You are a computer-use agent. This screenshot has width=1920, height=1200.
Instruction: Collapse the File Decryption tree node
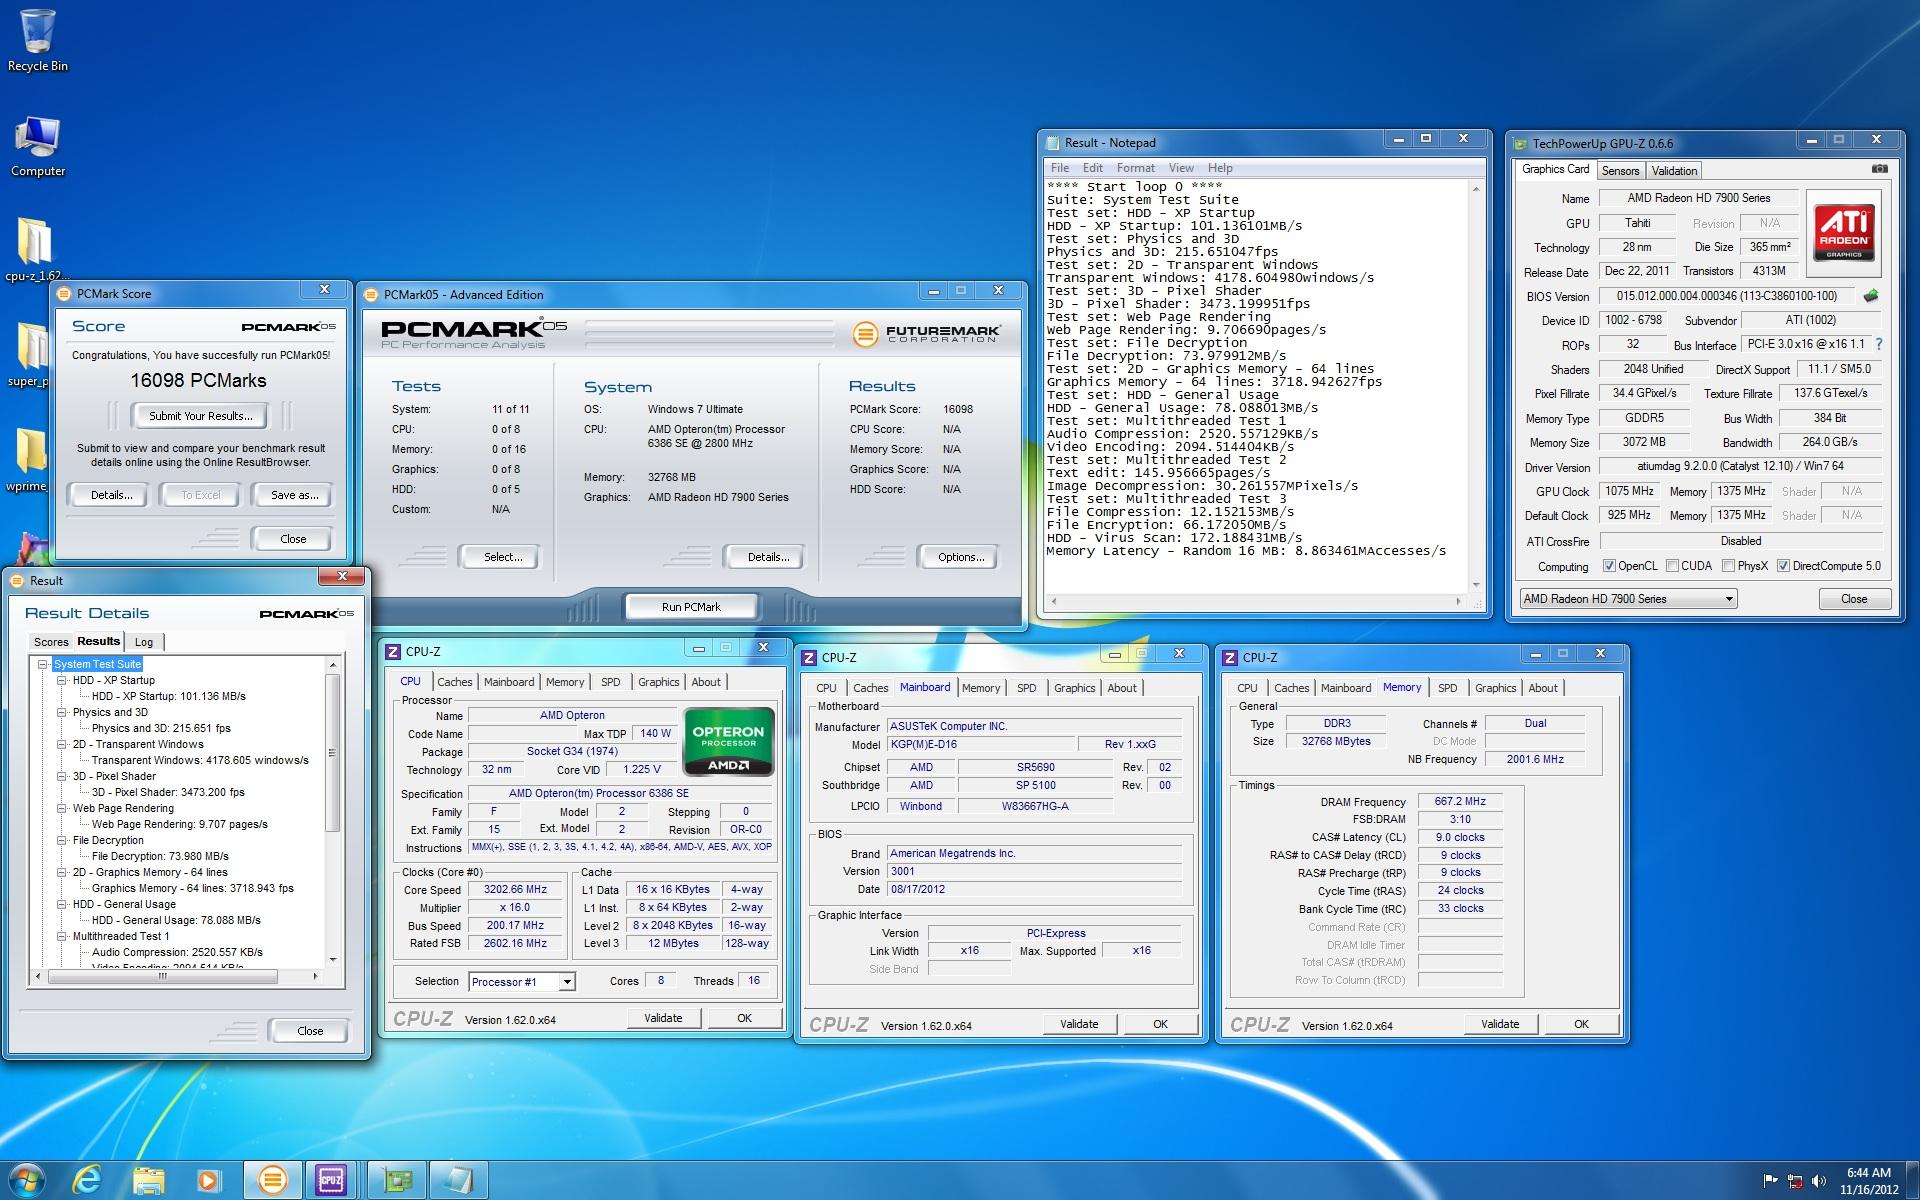point(62,840)
